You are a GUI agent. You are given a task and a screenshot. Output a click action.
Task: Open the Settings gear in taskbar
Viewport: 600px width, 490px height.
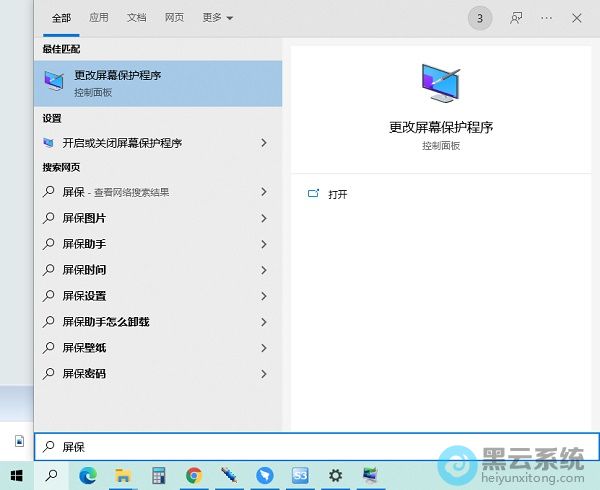[x=335, y=476]
